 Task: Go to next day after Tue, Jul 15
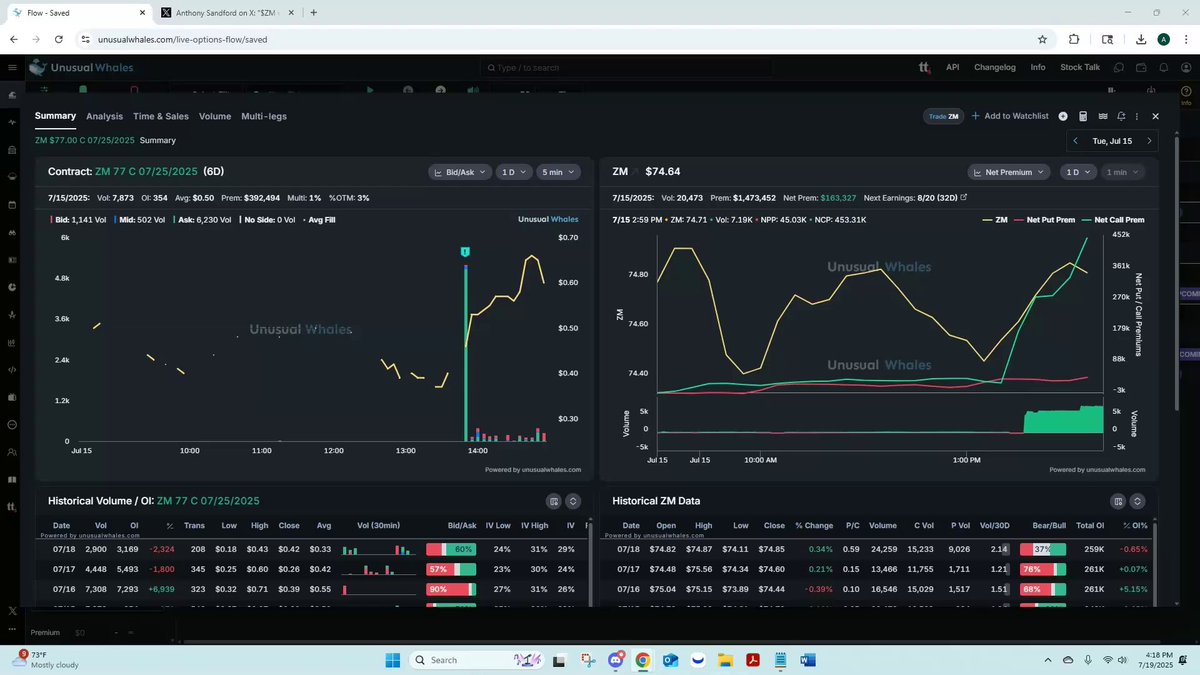[1149, 141]
